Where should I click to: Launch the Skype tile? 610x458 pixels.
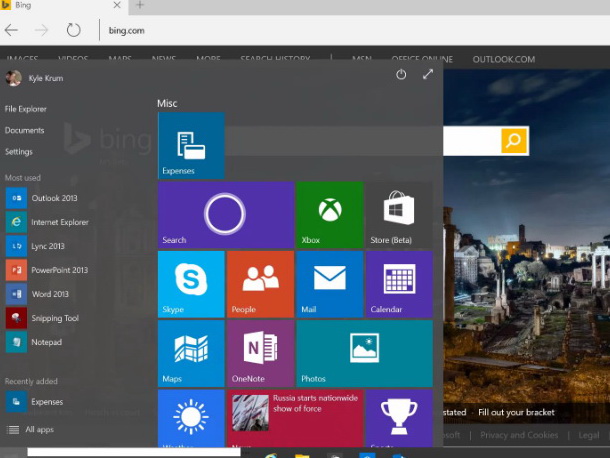(191, 284)
